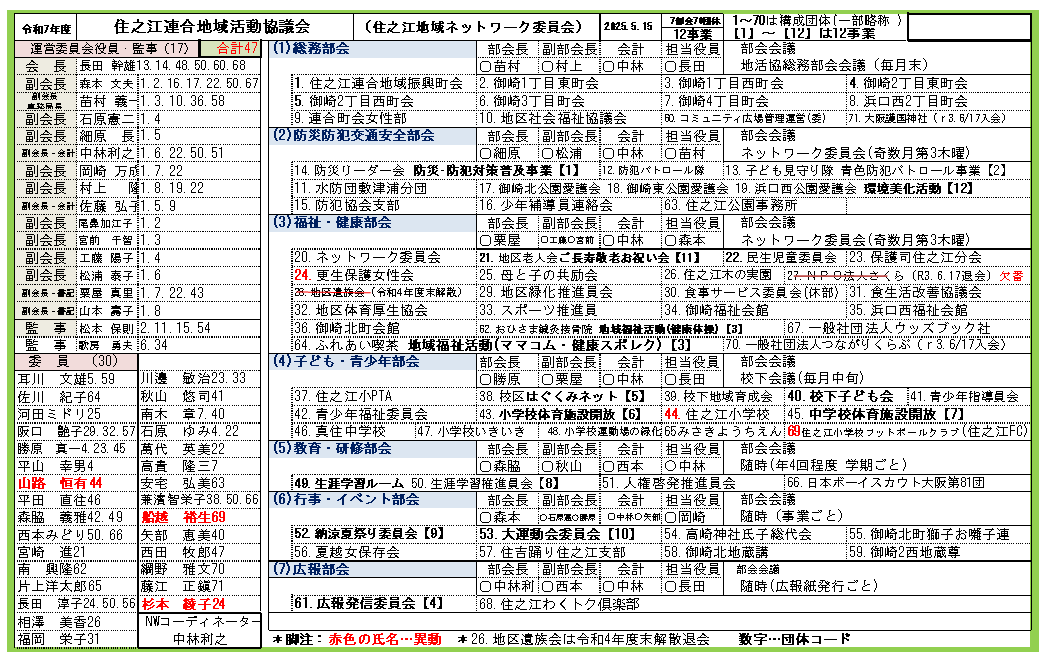This screenshot has height=657, width=1045.
Task: Click 1. 住之江連合地域振興町会
Action: (x=379, y=83)
